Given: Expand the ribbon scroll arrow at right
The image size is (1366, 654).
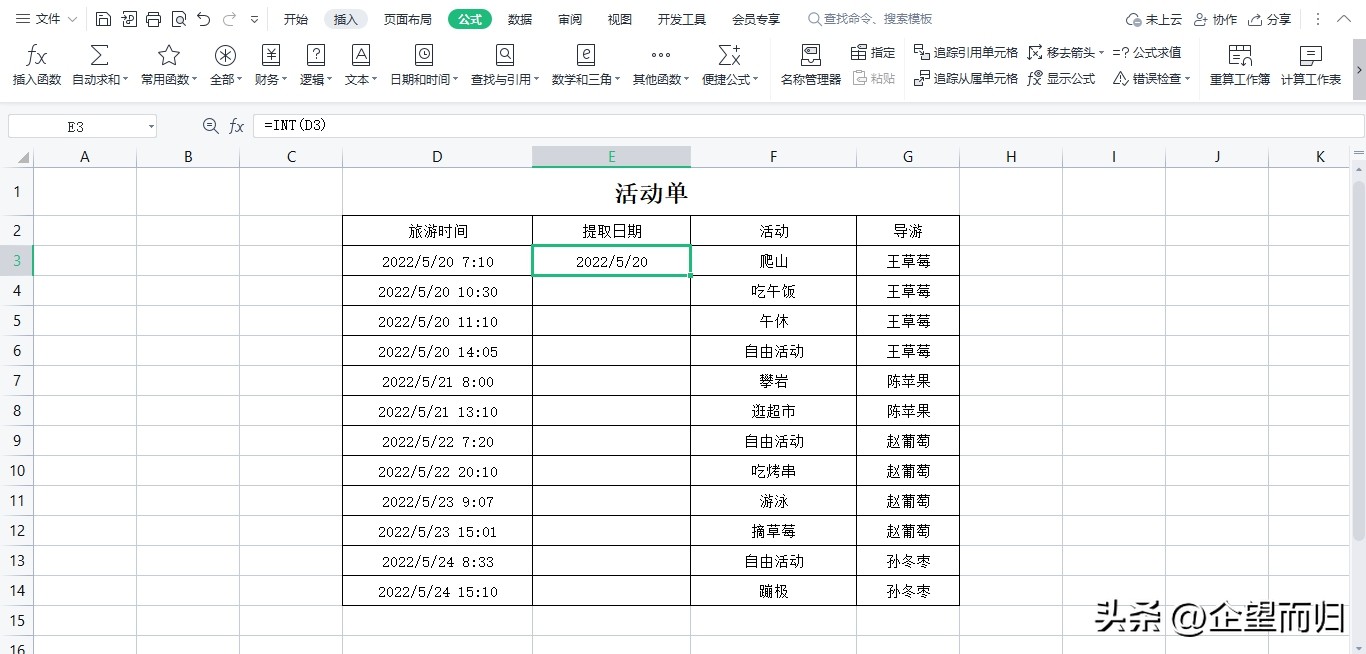Looking at the screenshot, I should click(1359, 69).
